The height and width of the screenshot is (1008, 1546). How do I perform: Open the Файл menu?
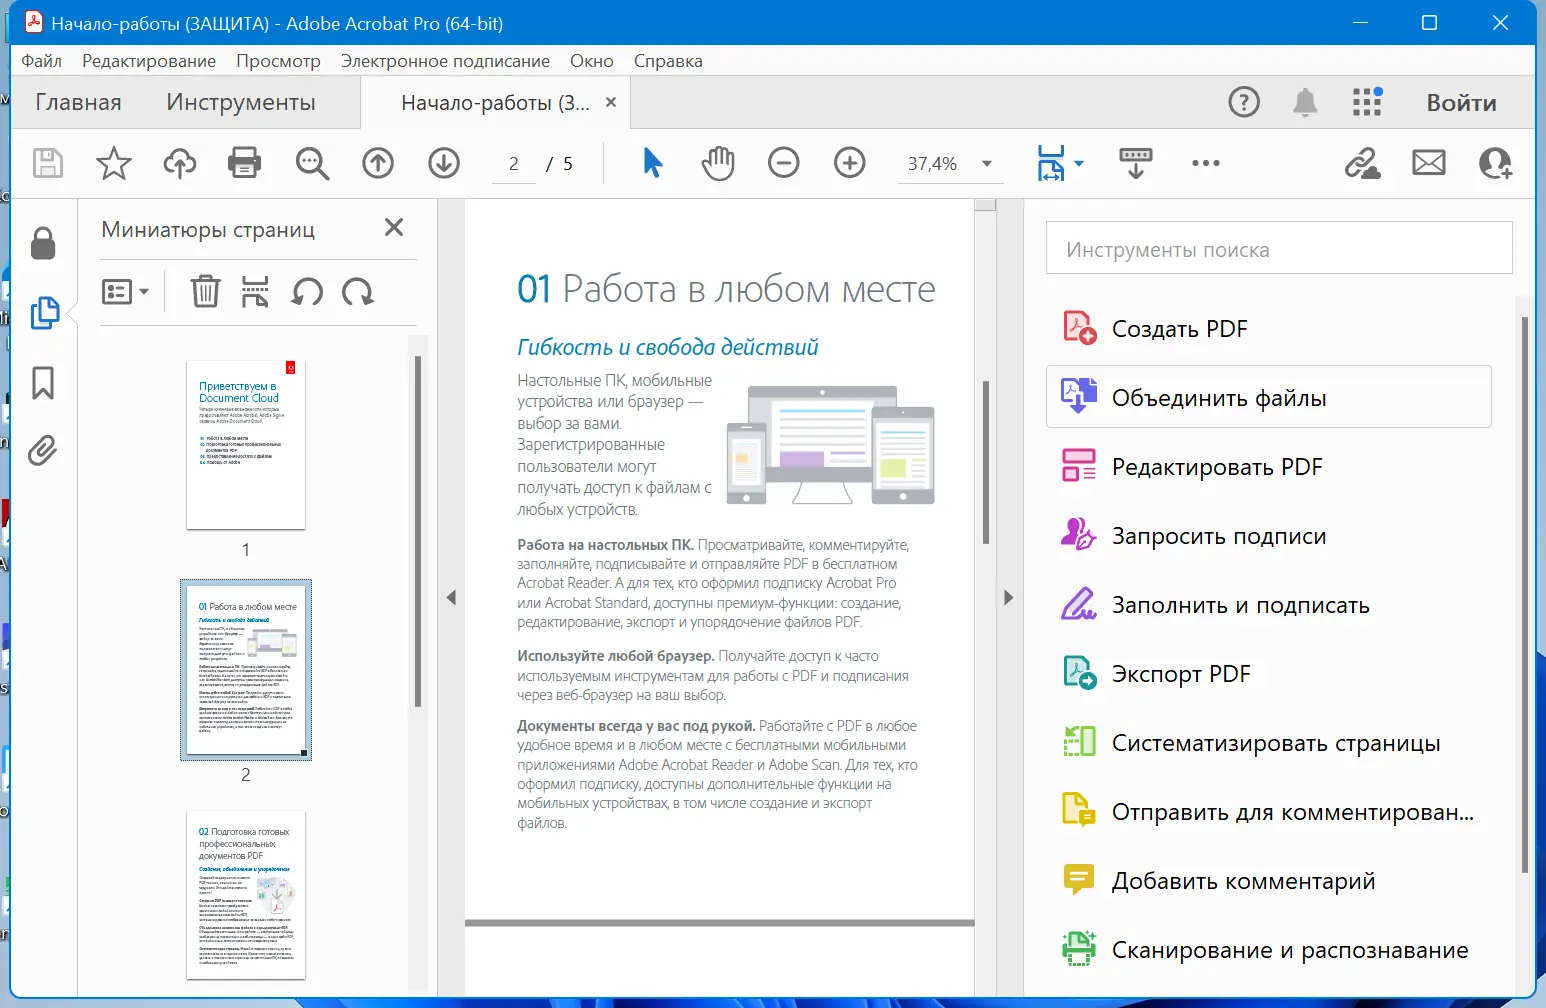(x=41, y=61)
